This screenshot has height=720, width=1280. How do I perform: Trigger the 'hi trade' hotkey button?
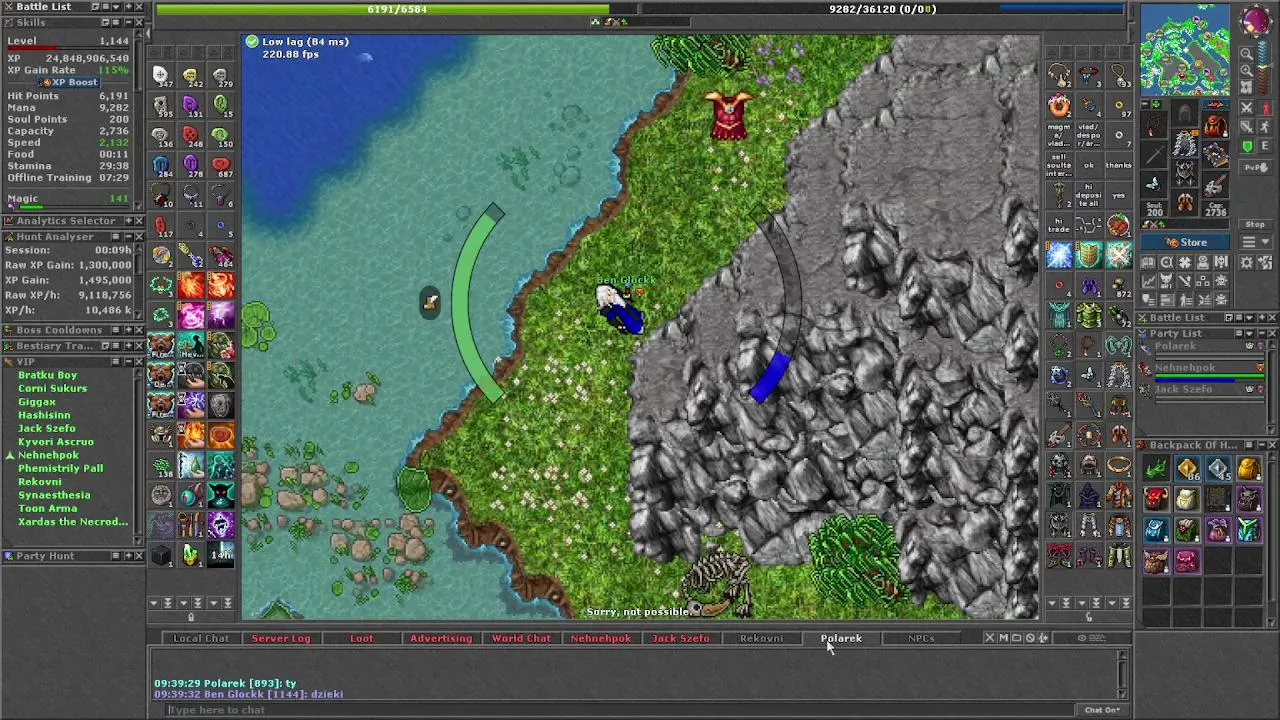(x=1059, y=225)
